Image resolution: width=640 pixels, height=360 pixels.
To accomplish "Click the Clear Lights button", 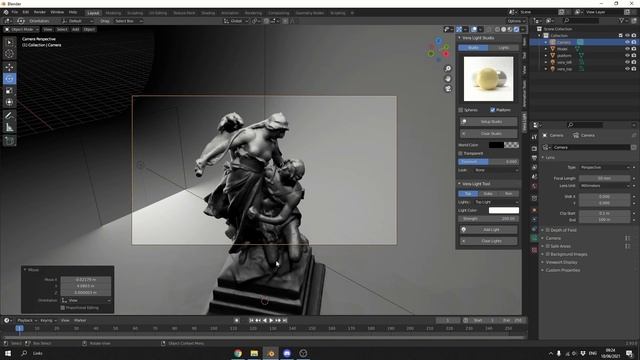I will pyautogui.click(x=489, y=241).
